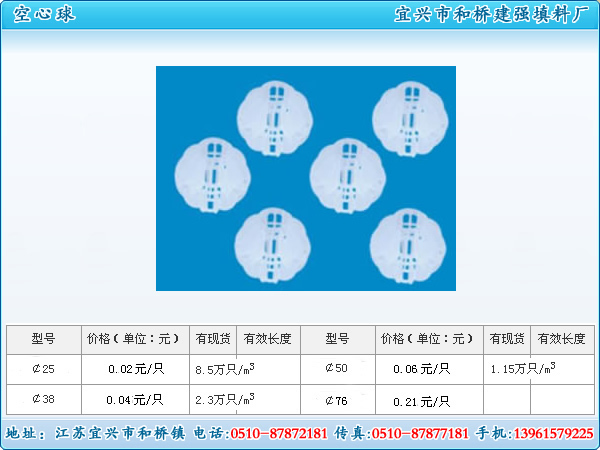Select the ∅50 model cell
Screen dimensions: 600x450
coord(337,369)
